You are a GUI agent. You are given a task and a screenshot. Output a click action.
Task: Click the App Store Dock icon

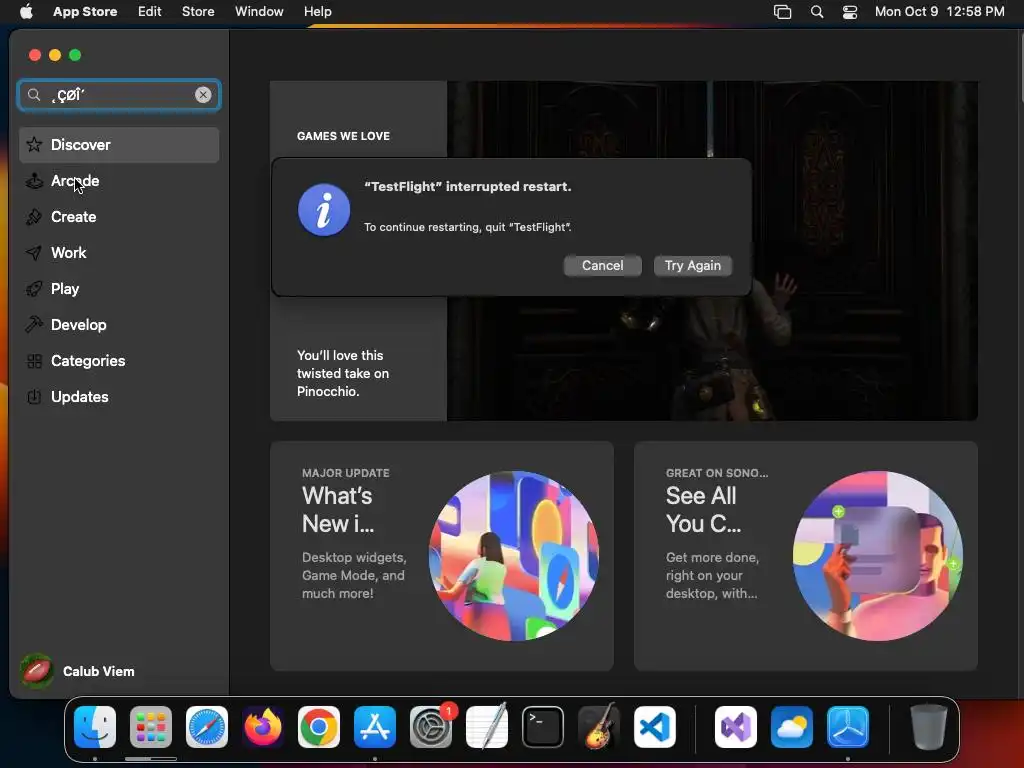tap(375, 727)
